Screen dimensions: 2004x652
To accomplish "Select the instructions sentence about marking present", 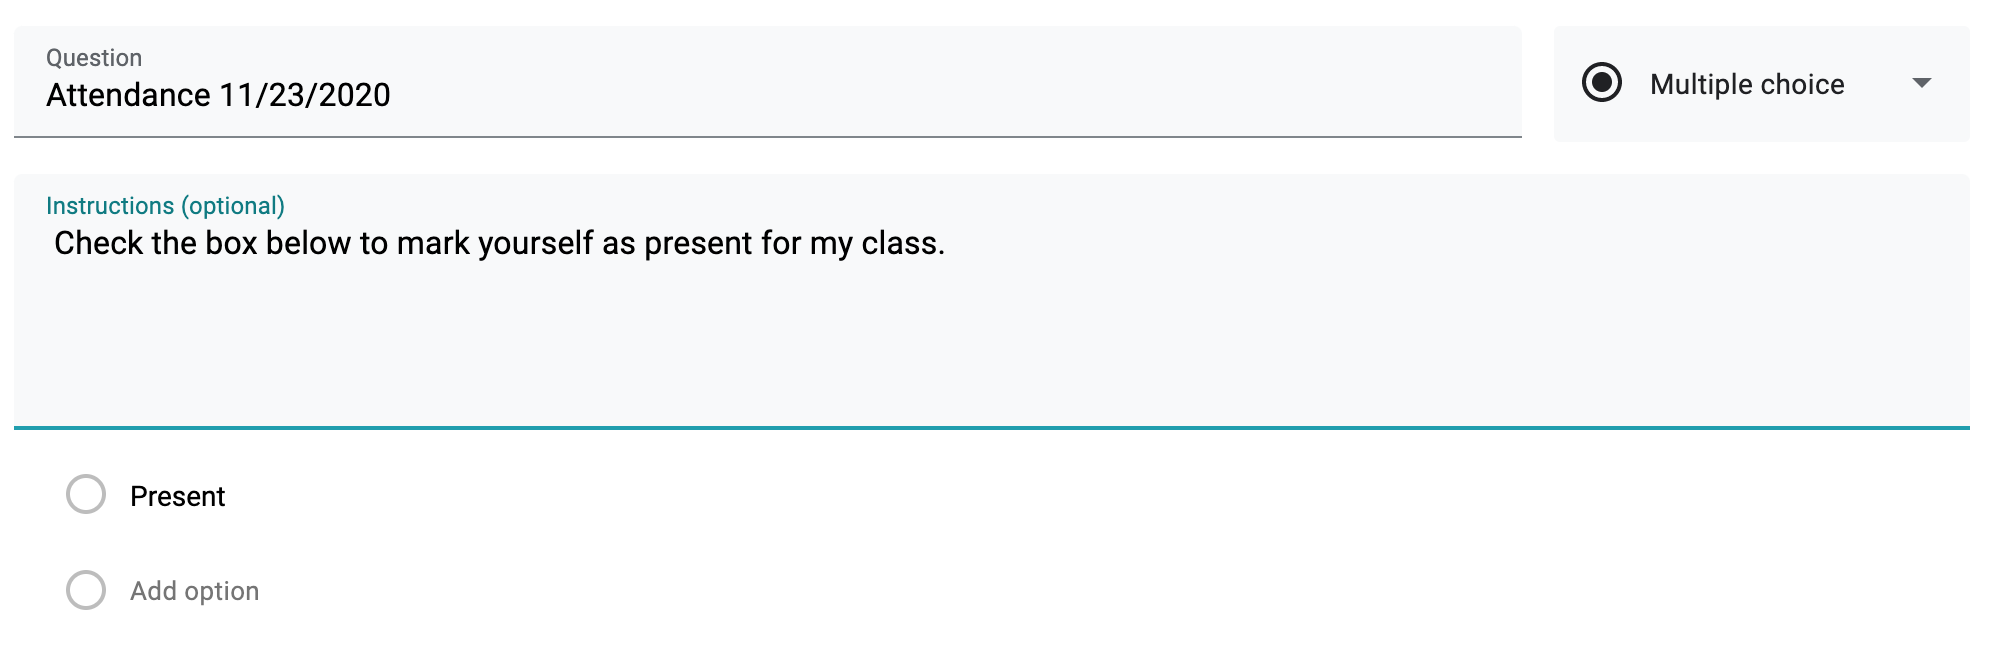I will click(x=500, y=242).
